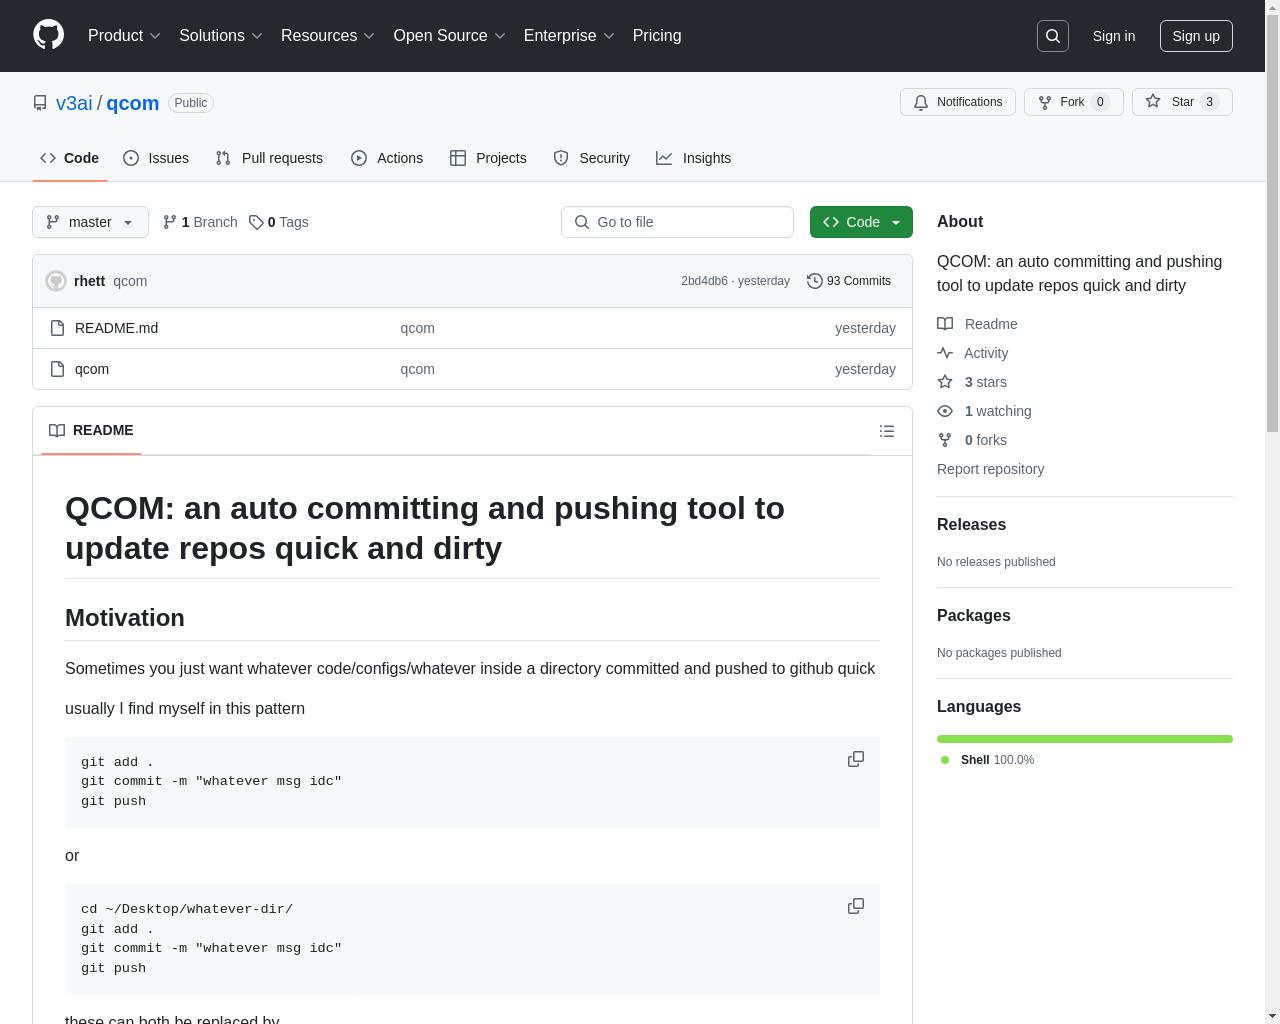Open the Packages heading link
This screenshot has height=1024, width=1280.
[x=973, y=615]
